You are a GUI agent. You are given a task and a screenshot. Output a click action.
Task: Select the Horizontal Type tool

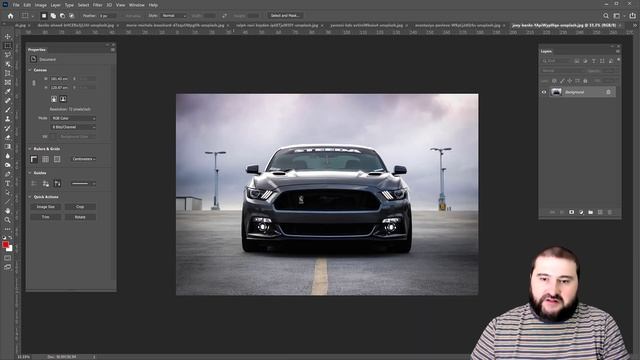coord(7,183)
